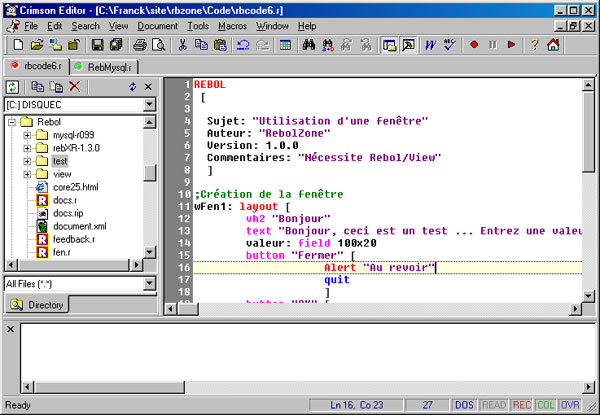Select feedback.r in the file tree
The image size is (600, 415).
click(x=74, y=239)
